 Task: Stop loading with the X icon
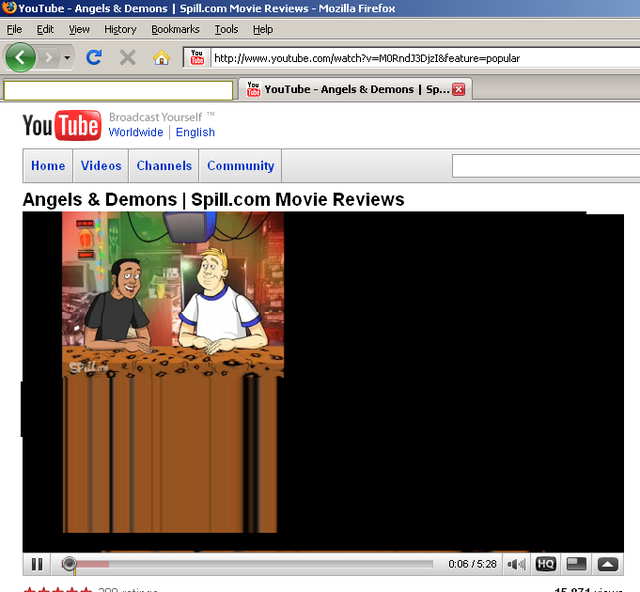pos(128,58)
